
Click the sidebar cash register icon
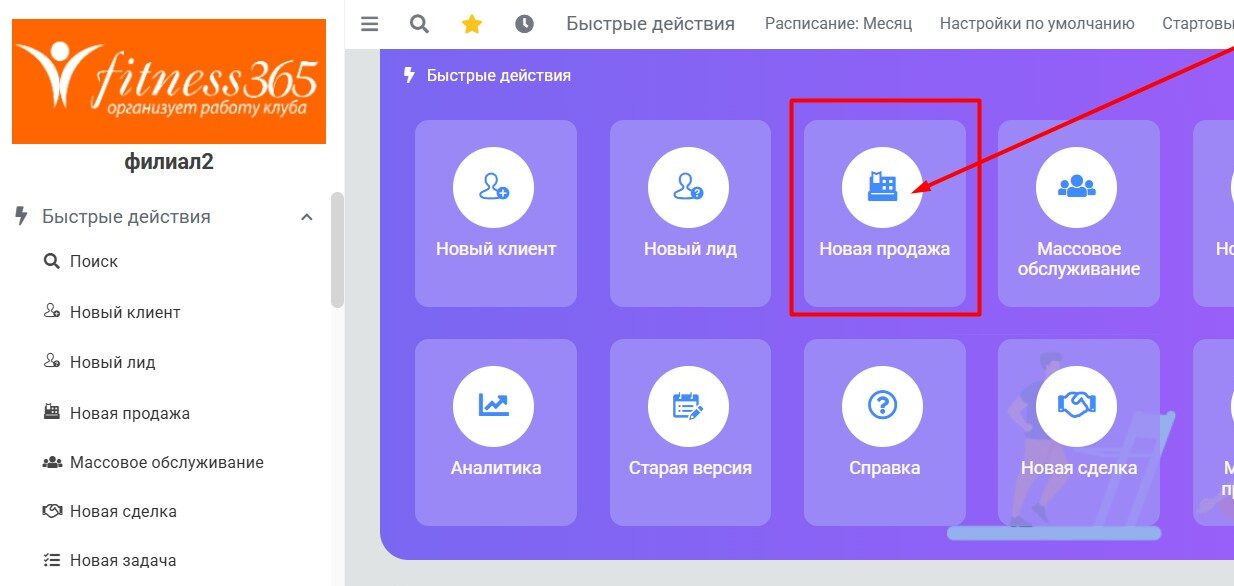coord(52,412)
